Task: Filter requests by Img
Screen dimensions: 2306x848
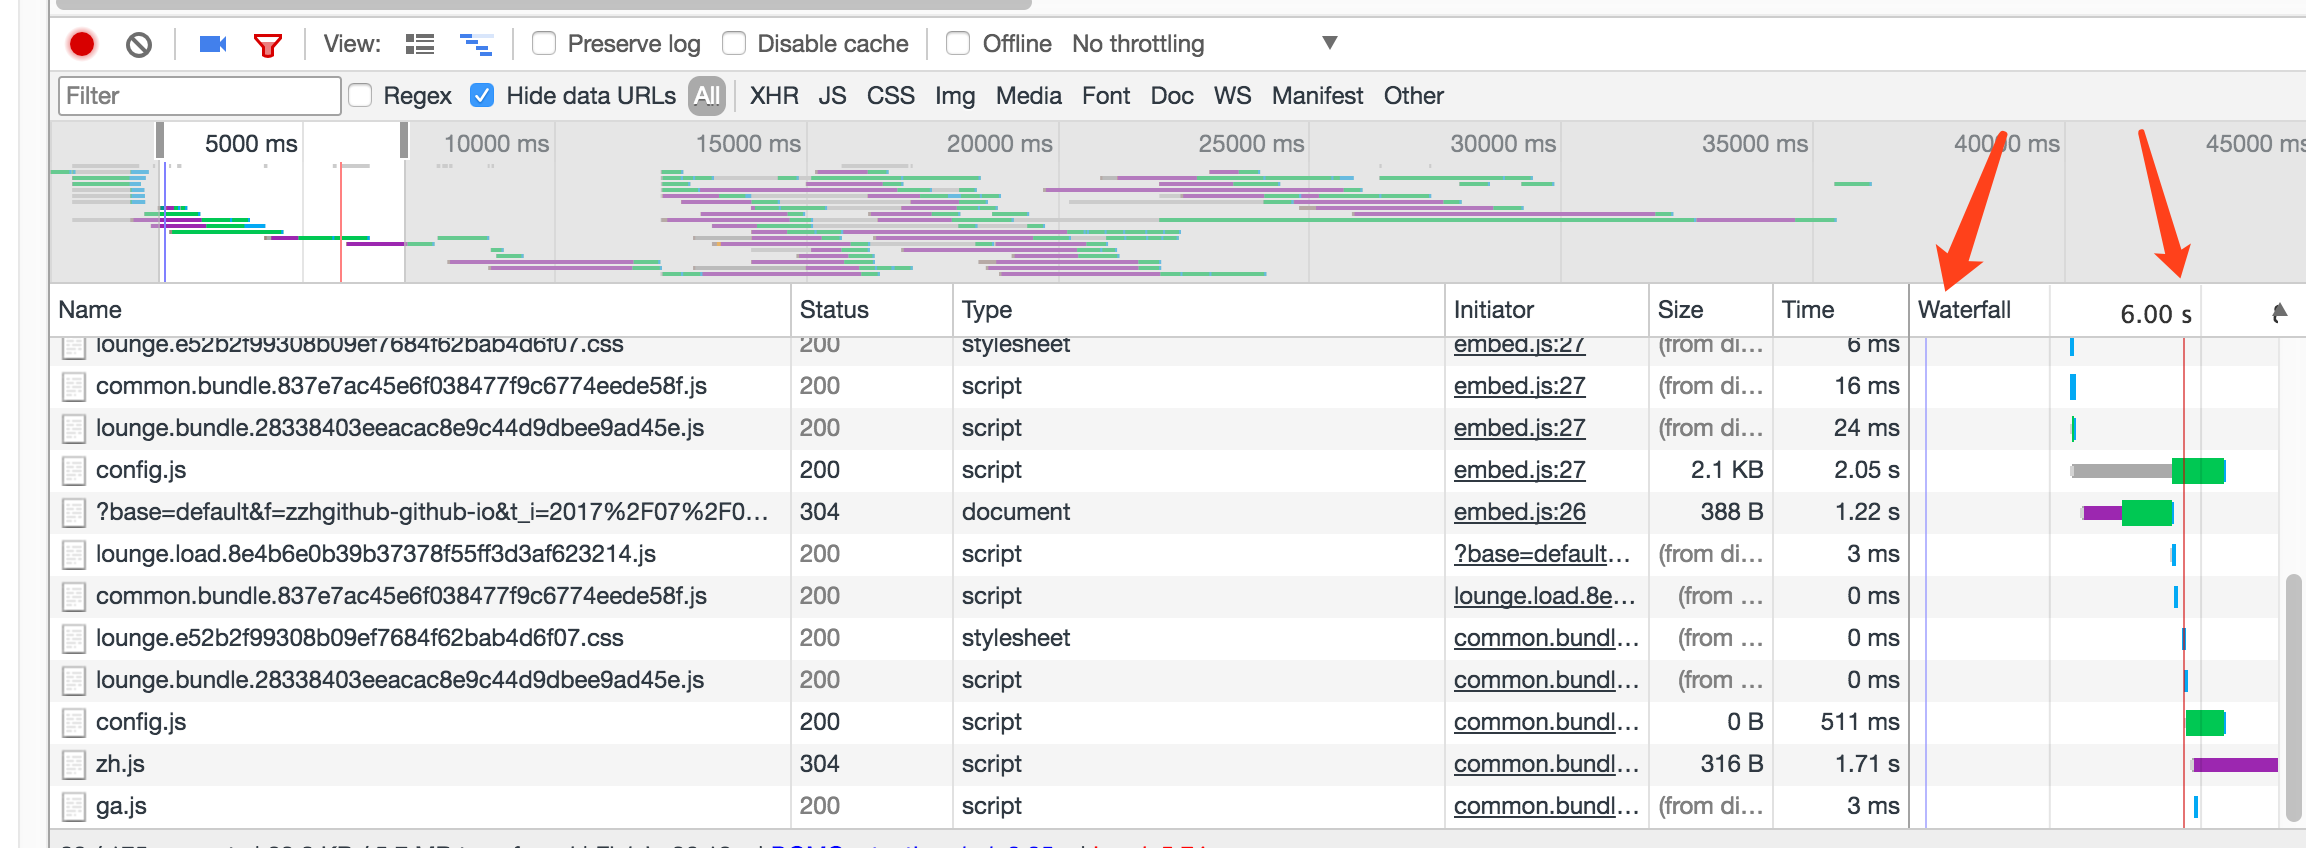Action: tap(955, 96)
